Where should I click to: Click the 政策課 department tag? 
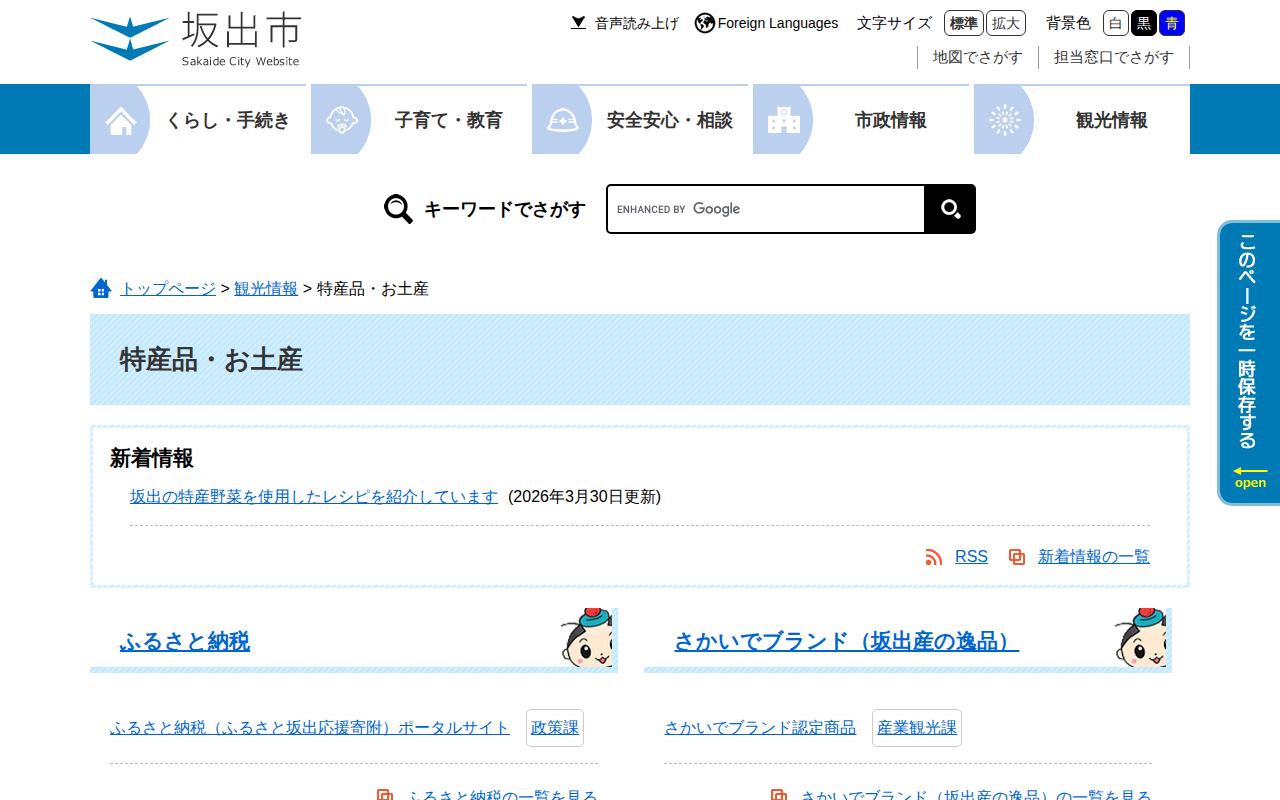point(555,728)
